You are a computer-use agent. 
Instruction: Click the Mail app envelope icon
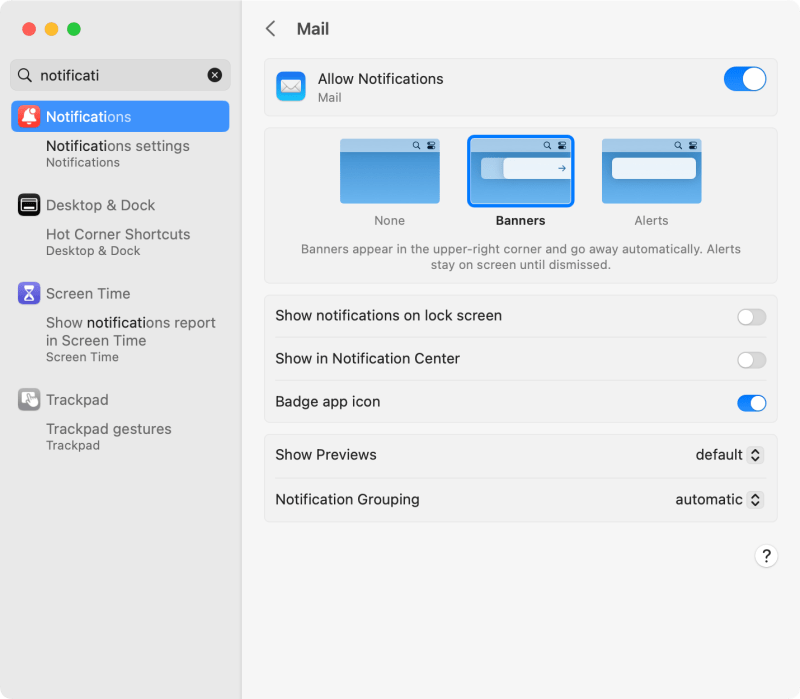click(290, 86)
